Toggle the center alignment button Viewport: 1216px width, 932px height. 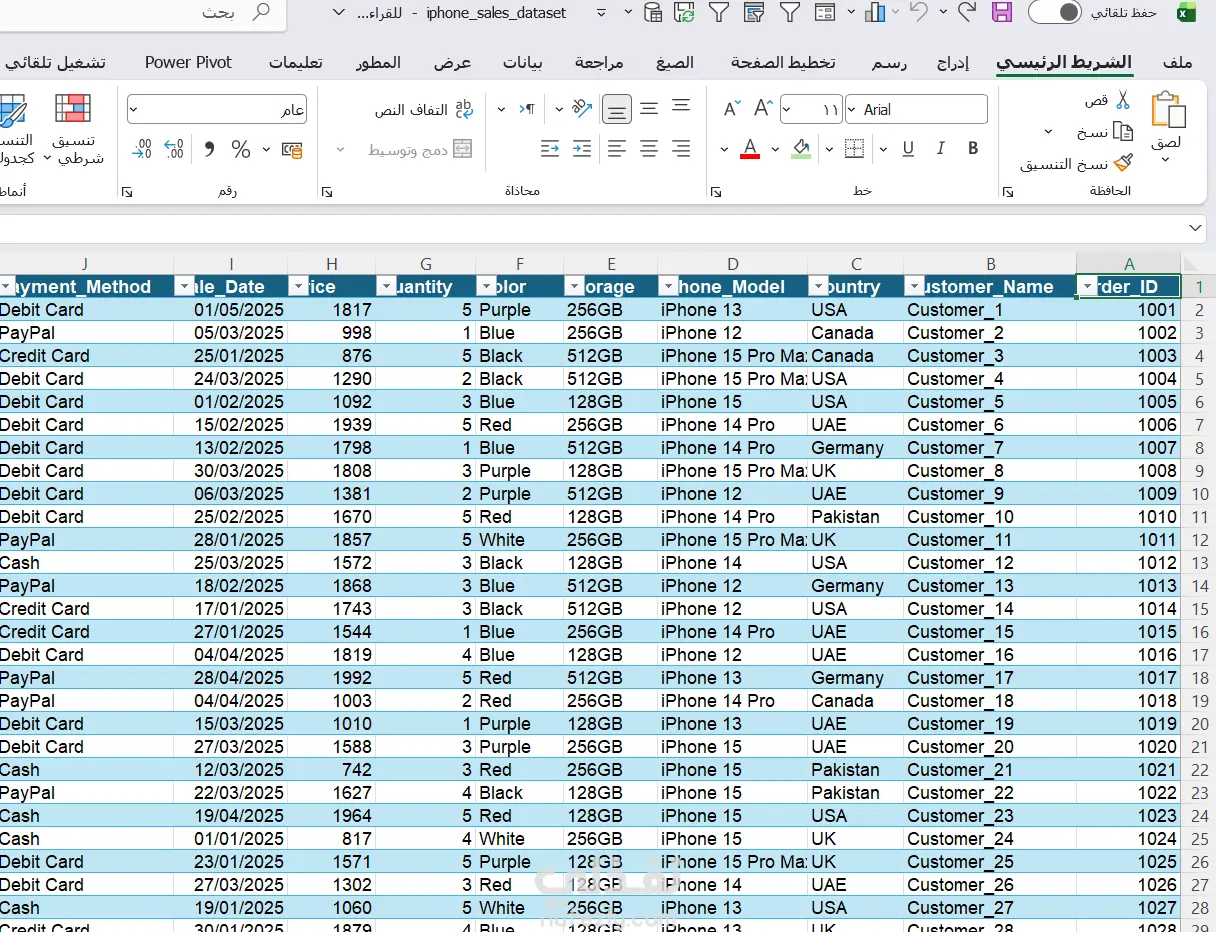649,149
